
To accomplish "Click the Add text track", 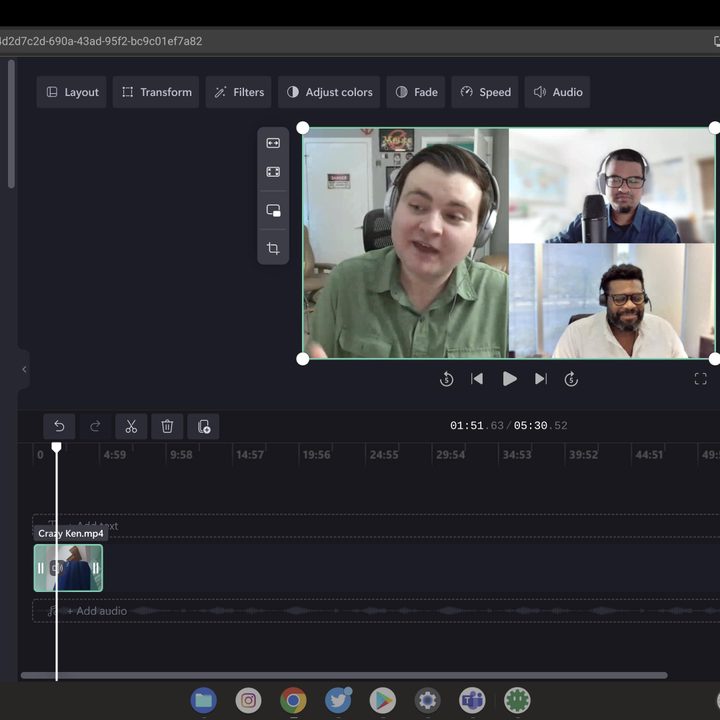I will 376,526.
